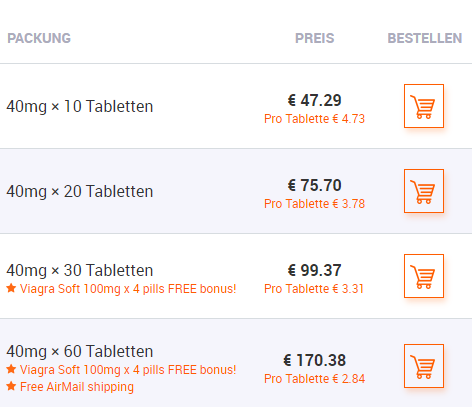Click the 40mg × 60 Tabletten package name

[80, 352]
